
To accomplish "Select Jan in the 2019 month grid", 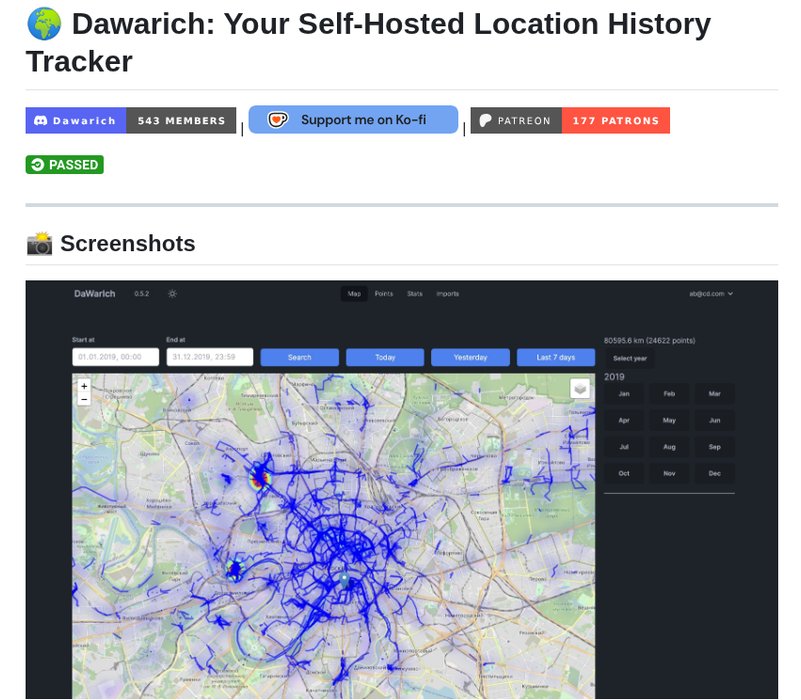I will click(x=624, y=394).
